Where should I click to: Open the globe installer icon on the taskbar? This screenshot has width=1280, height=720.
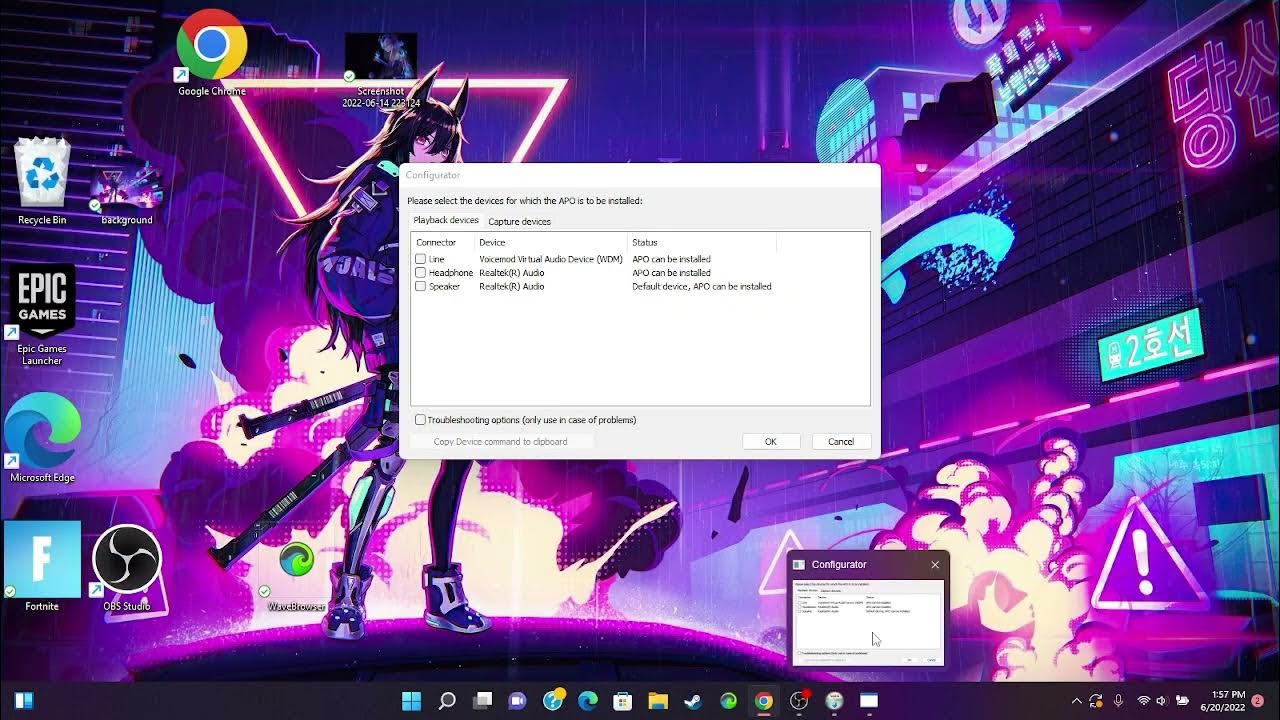coord(834,701)
